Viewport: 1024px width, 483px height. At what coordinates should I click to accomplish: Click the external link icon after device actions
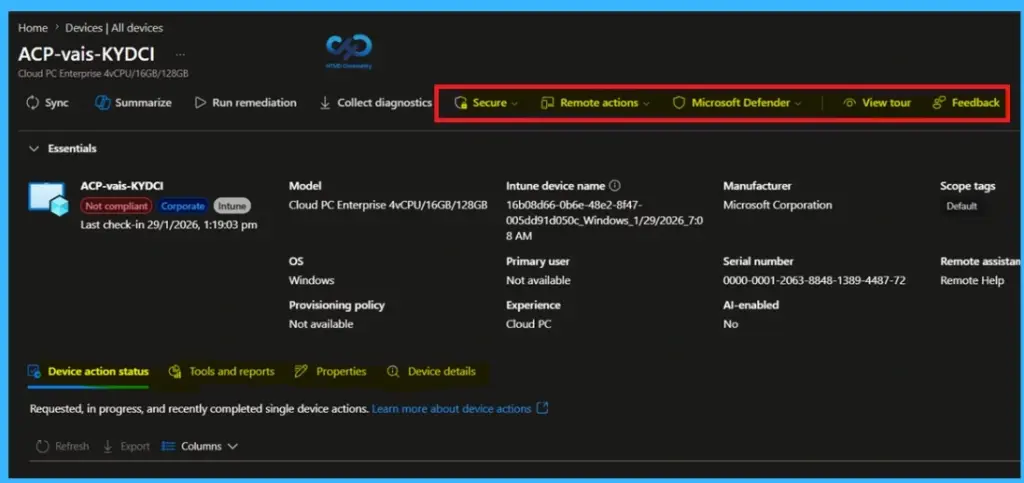coord(542,409)
